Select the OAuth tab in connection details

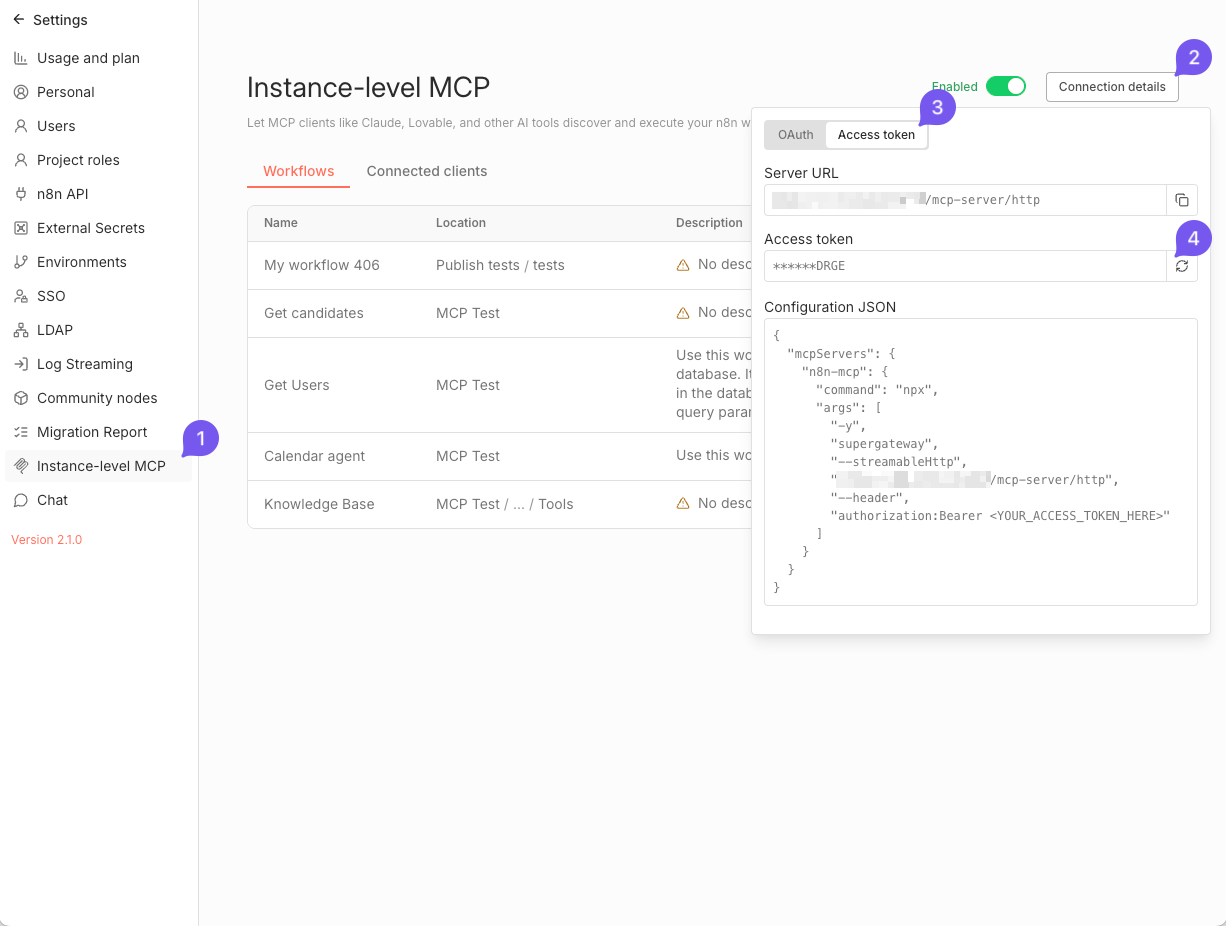[x=795, y=135]
